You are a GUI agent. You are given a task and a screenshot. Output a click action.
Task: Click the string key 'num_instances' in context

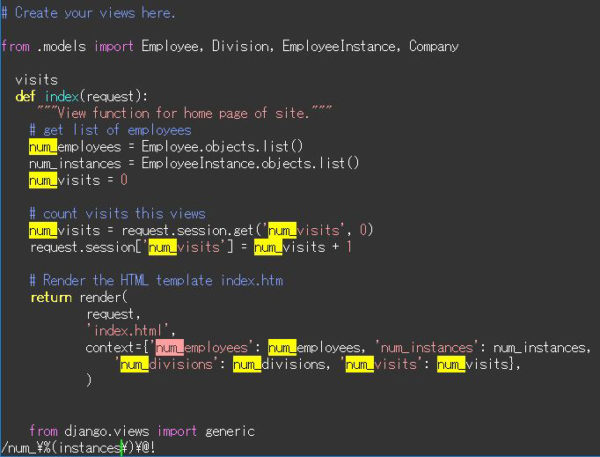pos(427,348)
